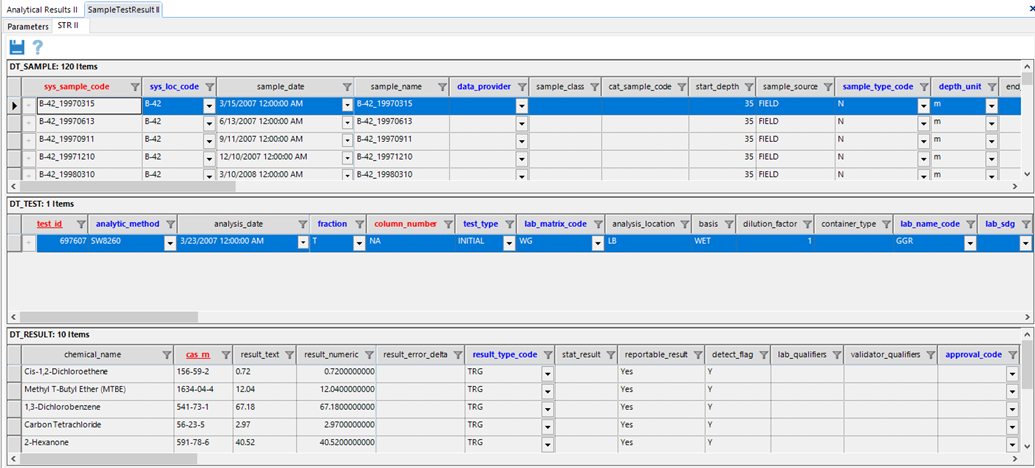Click the test_id column header
This screenshot has width=1035, height=468.
50,224
